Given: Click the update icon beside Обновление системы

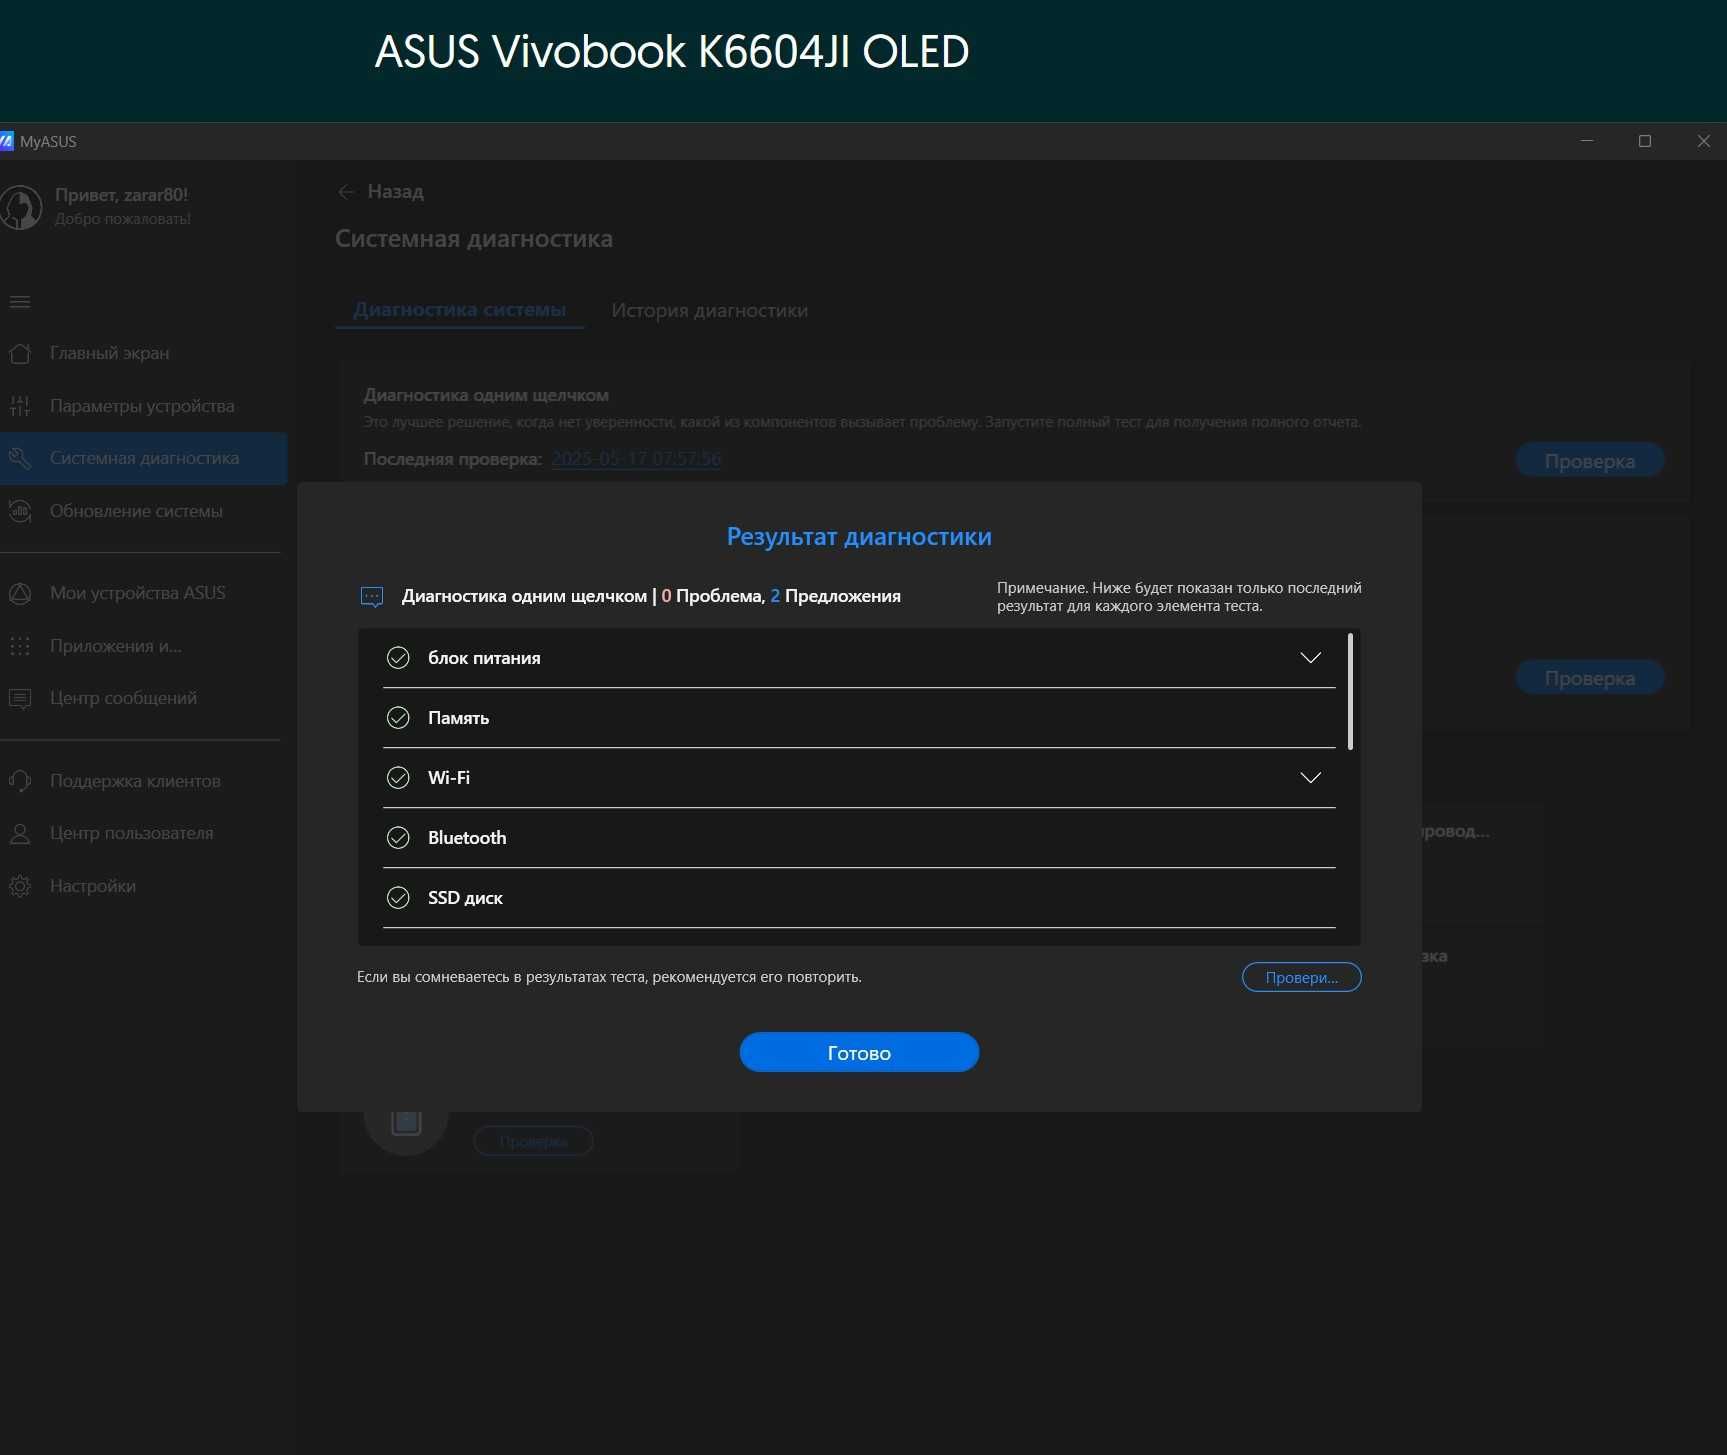Looking at the screenshot, I should 20,511.
